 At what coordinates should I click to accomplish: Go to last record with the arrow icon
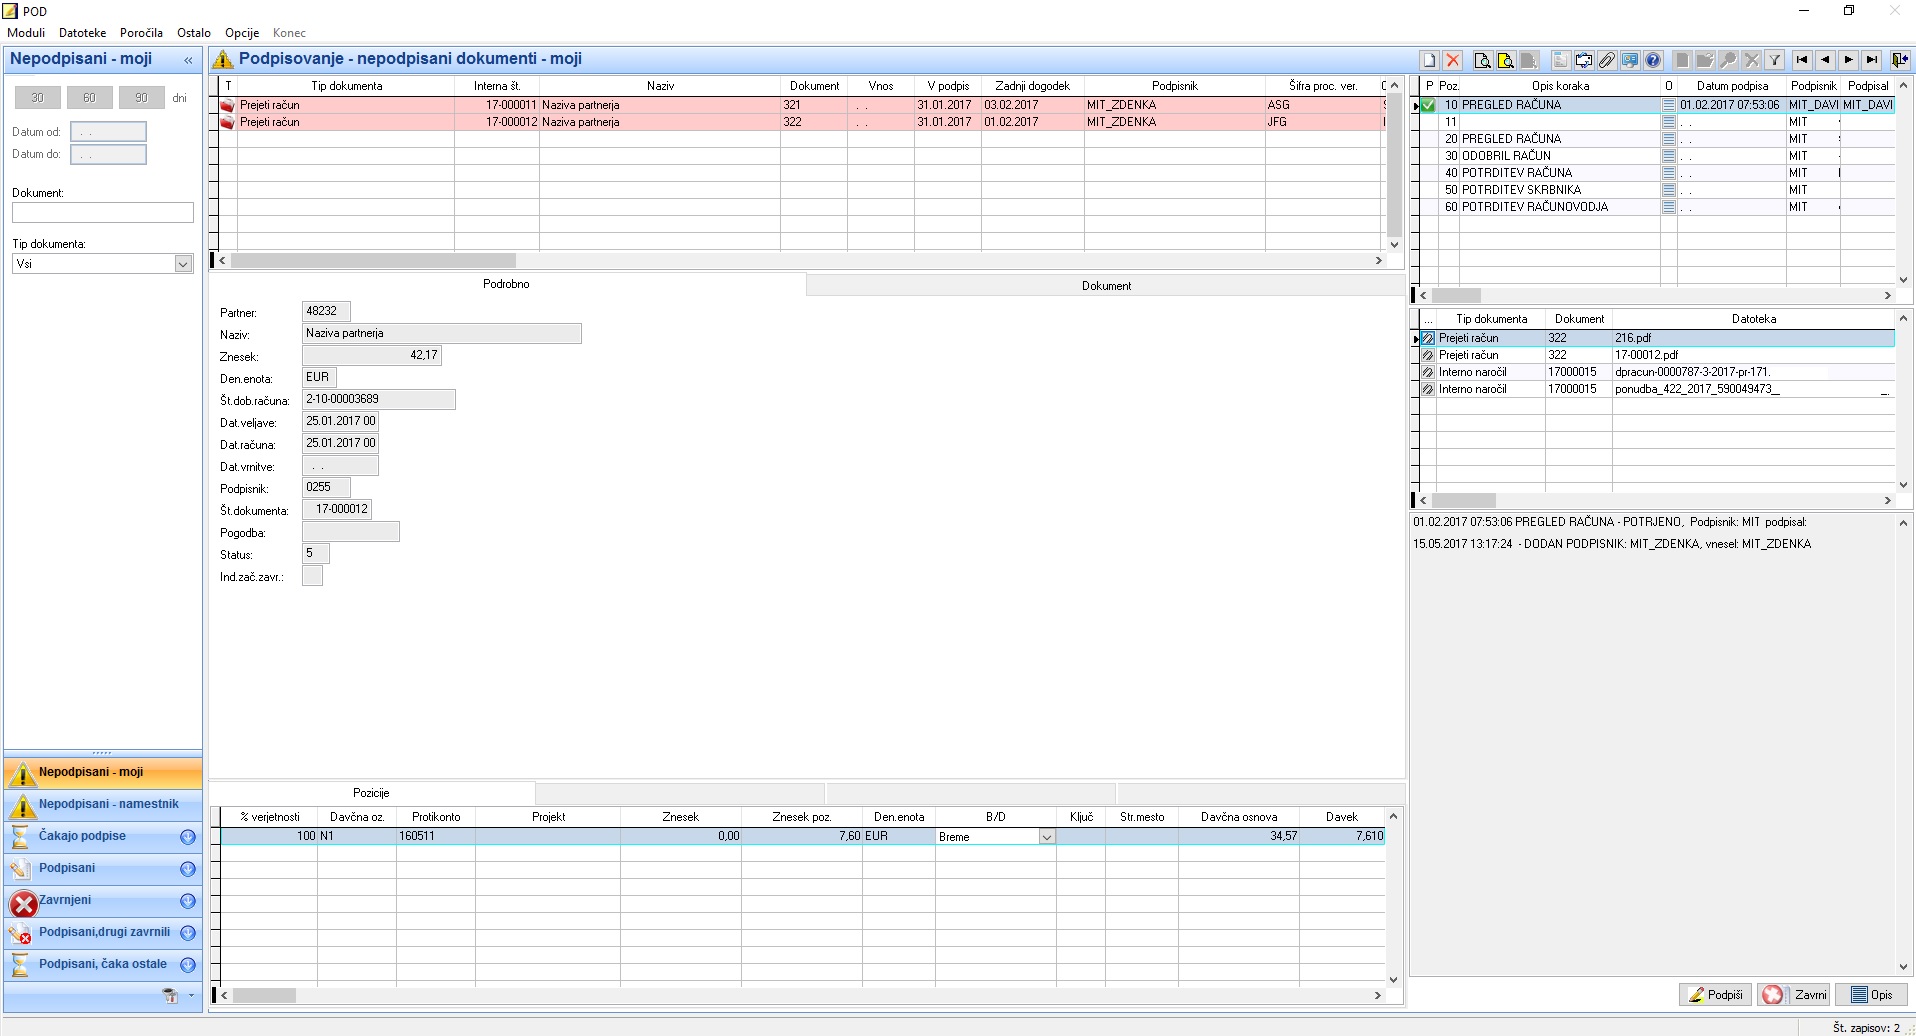[x=1872, y=60]
